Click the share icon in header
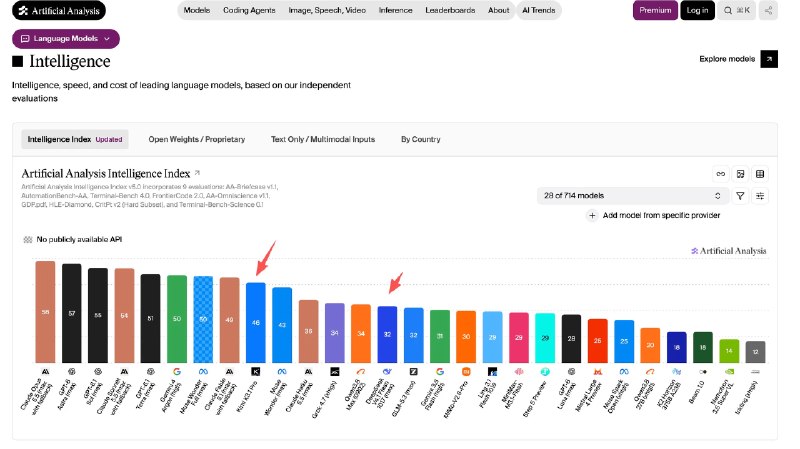The height and width of the screenshot is (449, 800). tap(768, 10)
